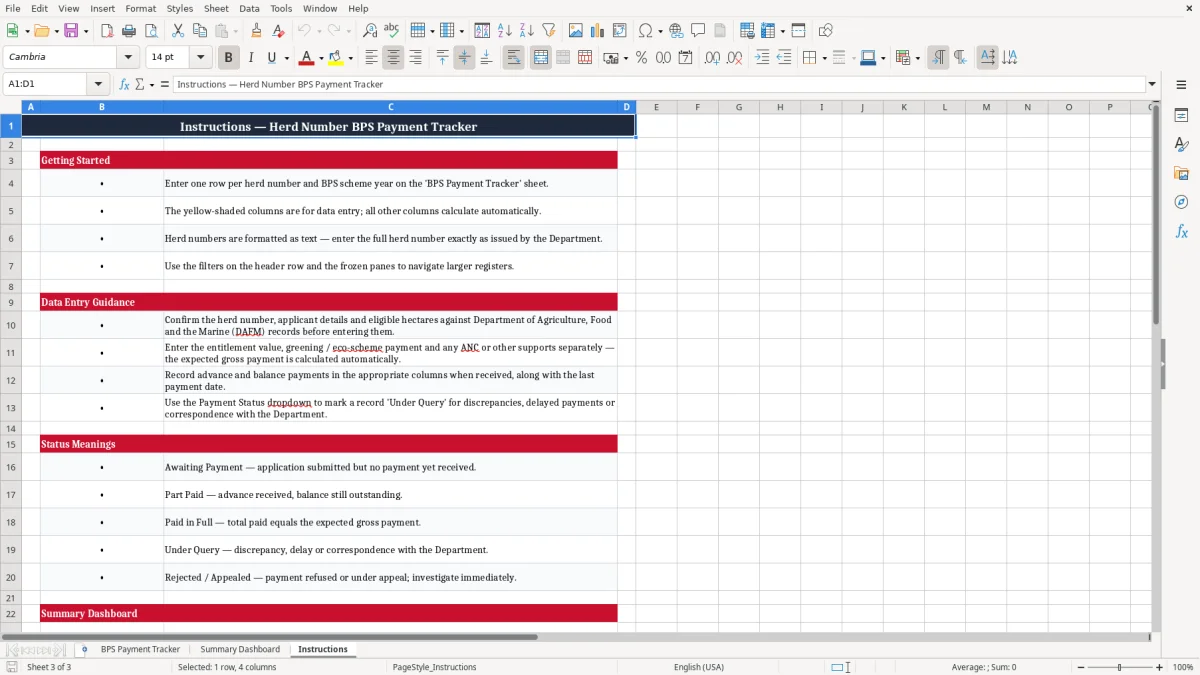
Task: Click the Insert Image icon
Action: point(576,31)
